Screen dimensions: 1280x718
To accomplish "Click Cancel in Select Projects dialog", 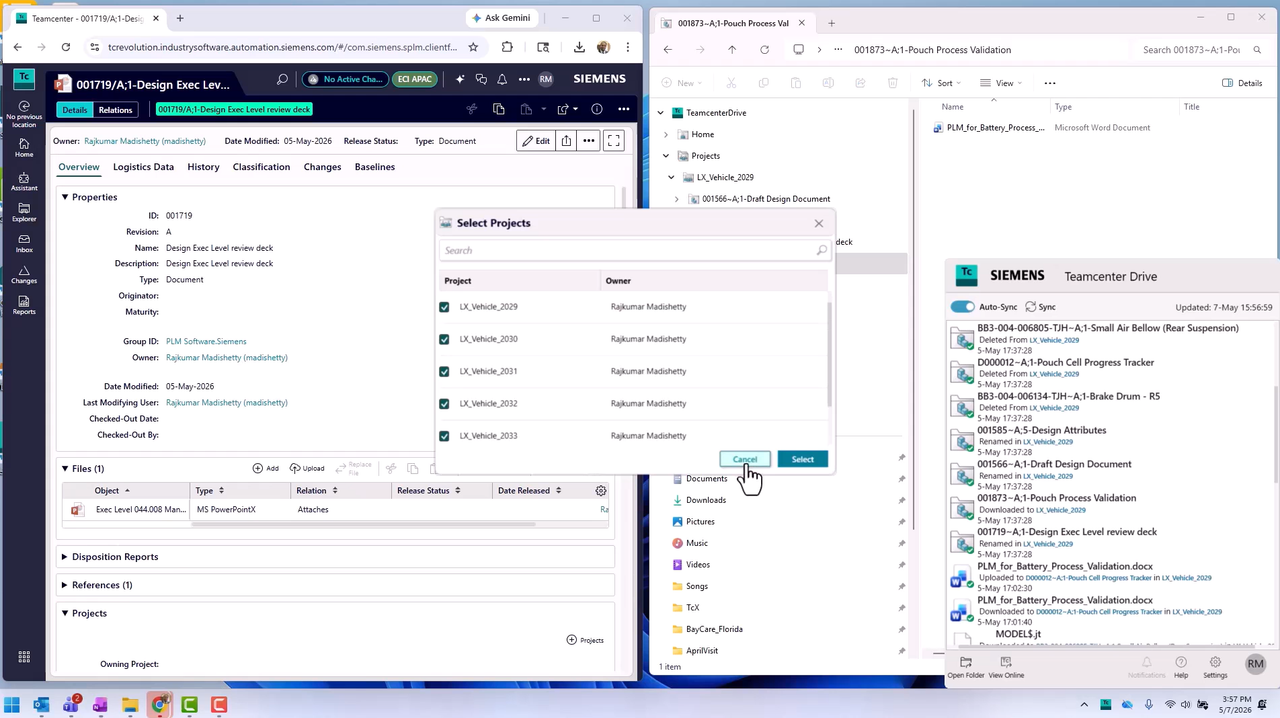I will [745, 459].
